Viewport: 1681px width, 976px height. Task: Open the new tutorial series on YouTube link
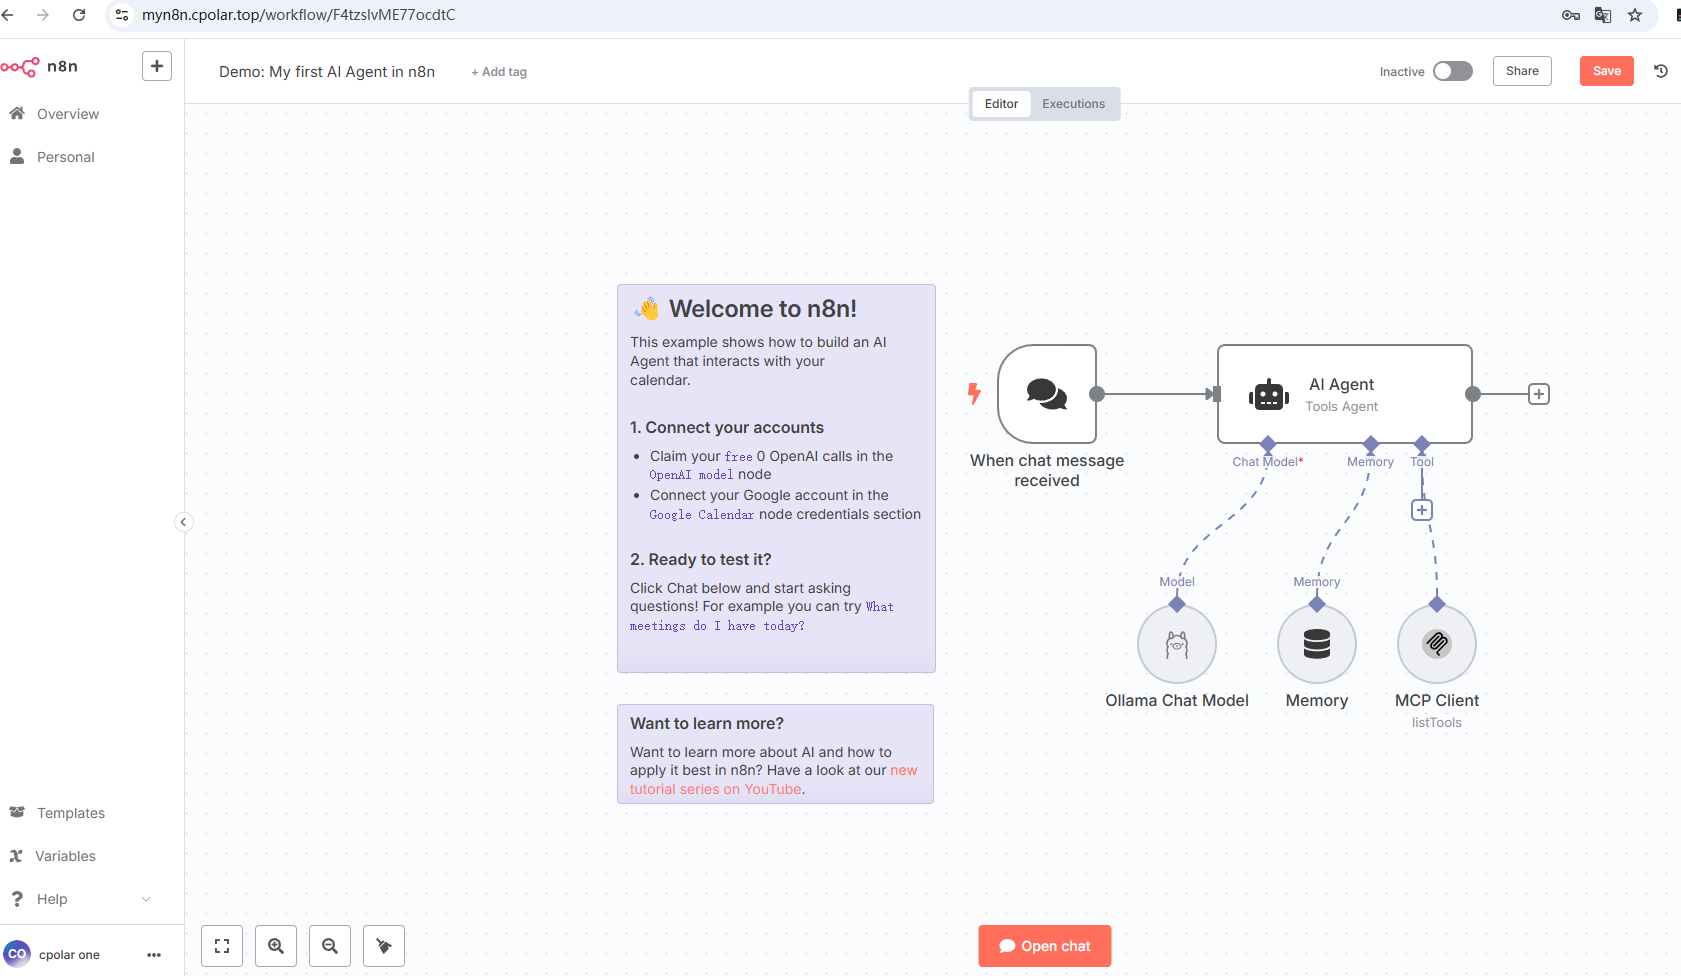[x=716, y=789]
